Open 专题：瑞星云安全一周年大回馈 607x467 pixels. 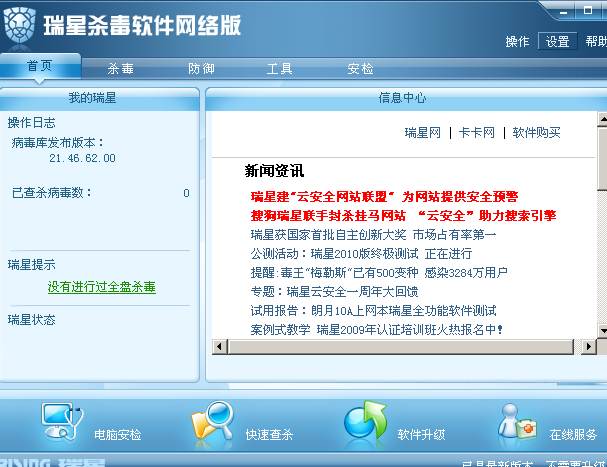coord(334,292)
